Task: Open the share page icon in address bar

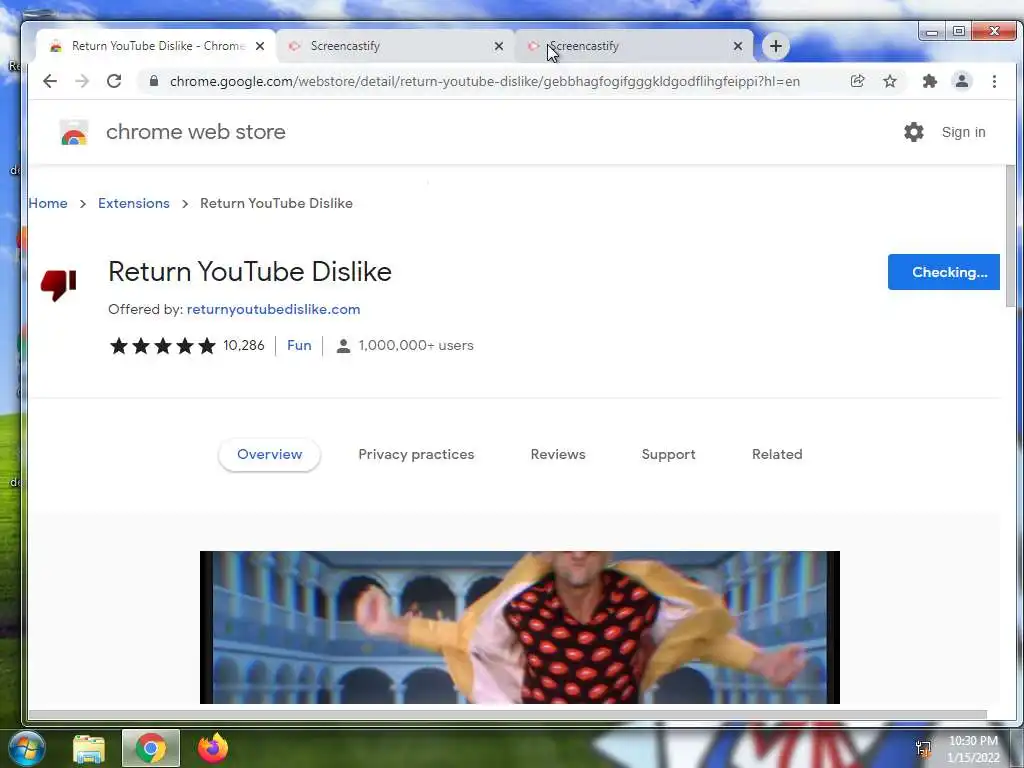Action: [x=857, y=81]
